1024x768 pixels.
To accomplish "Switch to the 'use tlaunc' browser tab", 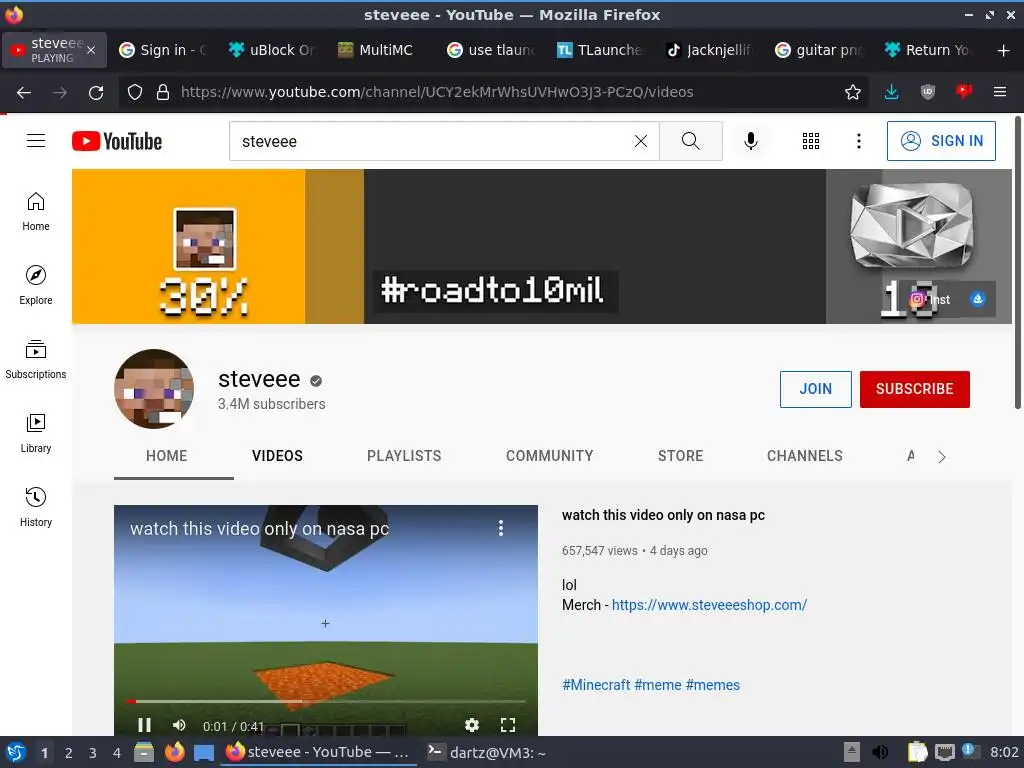I will point(491,50).
